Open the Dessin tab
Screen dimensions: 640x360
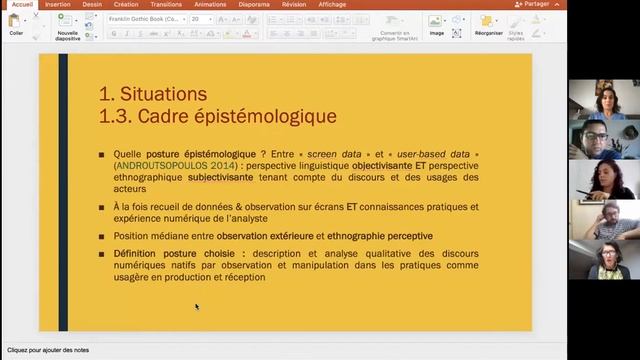92,4
